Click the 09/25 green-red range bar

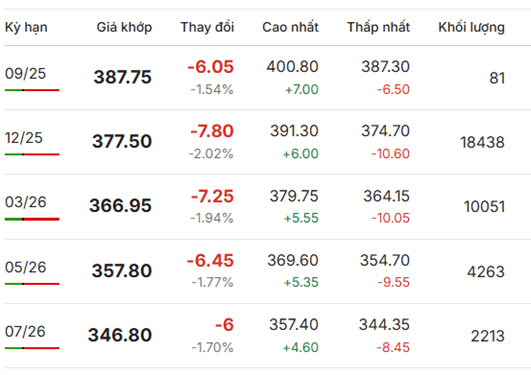pyautogui.click(x=32, y=90)
